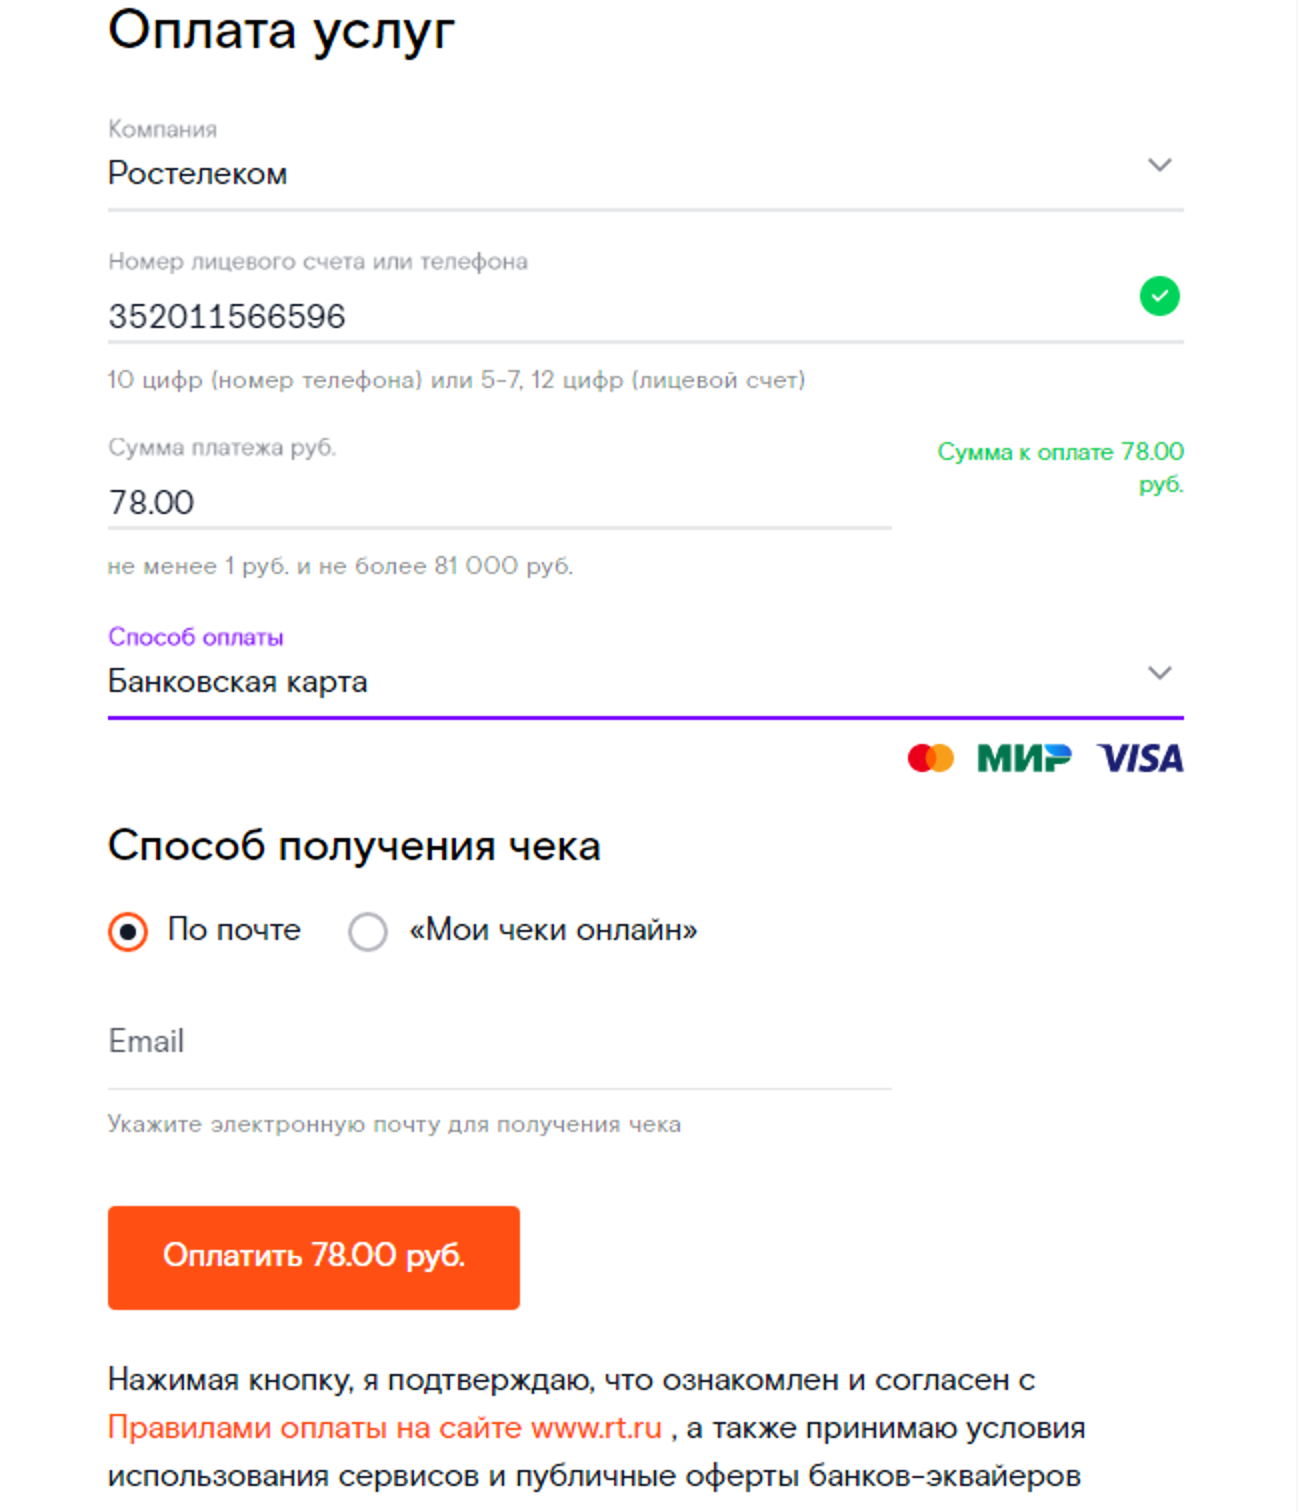Click the green checkmark validation icon
The width and height of the screenshot is (1298, 1512).
coord(1159,296)
